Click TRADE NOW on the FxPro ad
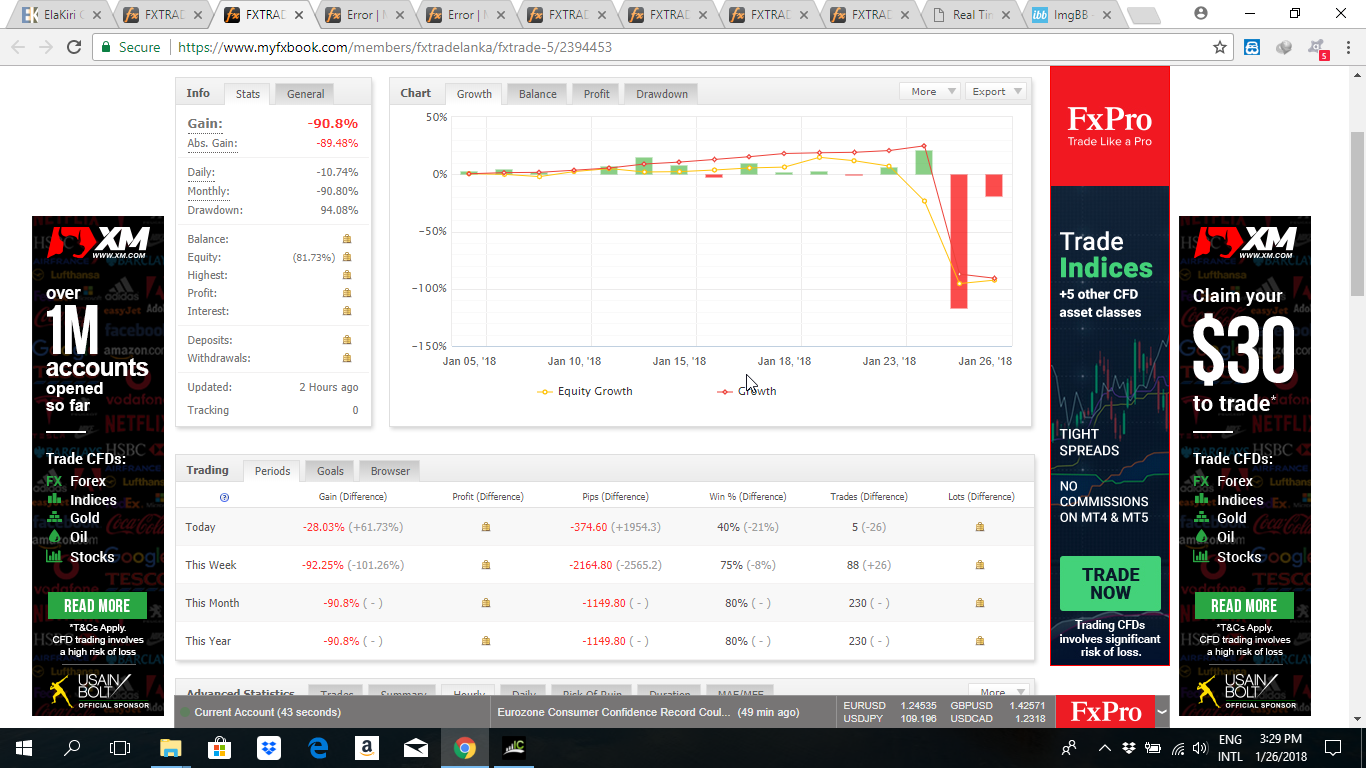Image resolution: width=1366 pixels, height=768 pixels. (x=1110, y=584)
